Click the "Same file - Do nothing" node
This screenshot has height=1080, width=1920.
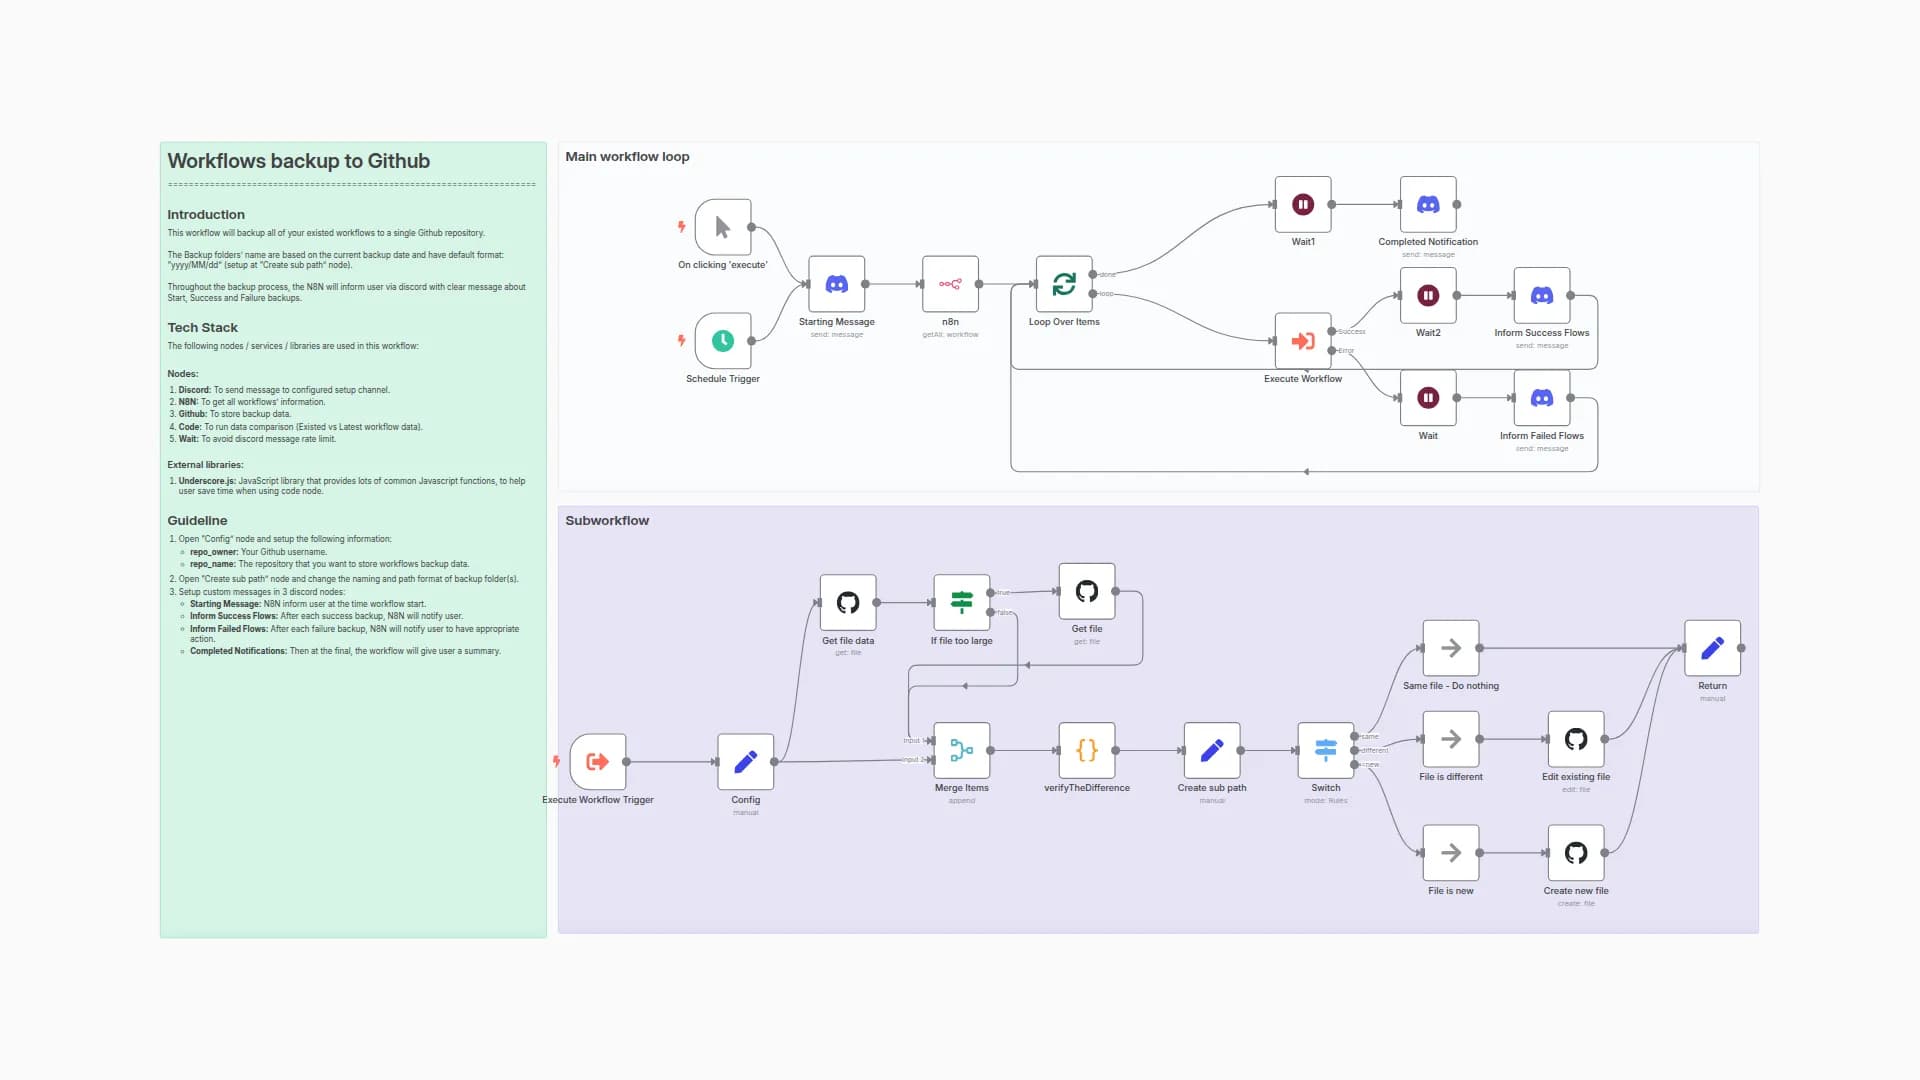[x=1450, y=648]
